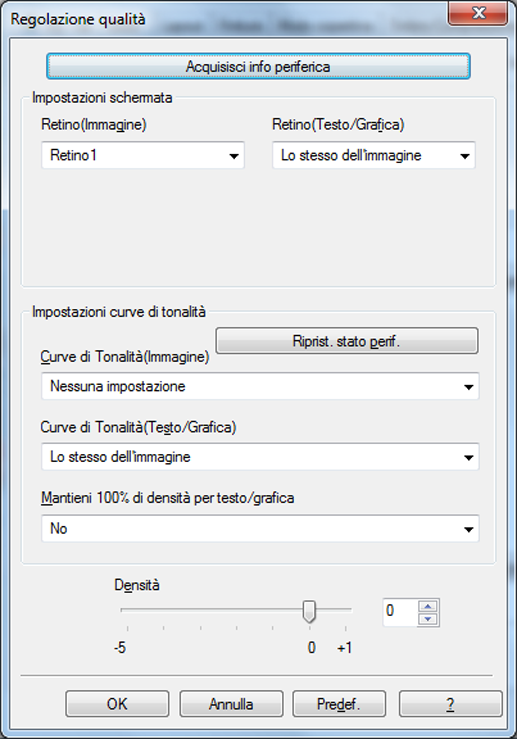Increase density with the up spinner arrow

pos(428,606)
